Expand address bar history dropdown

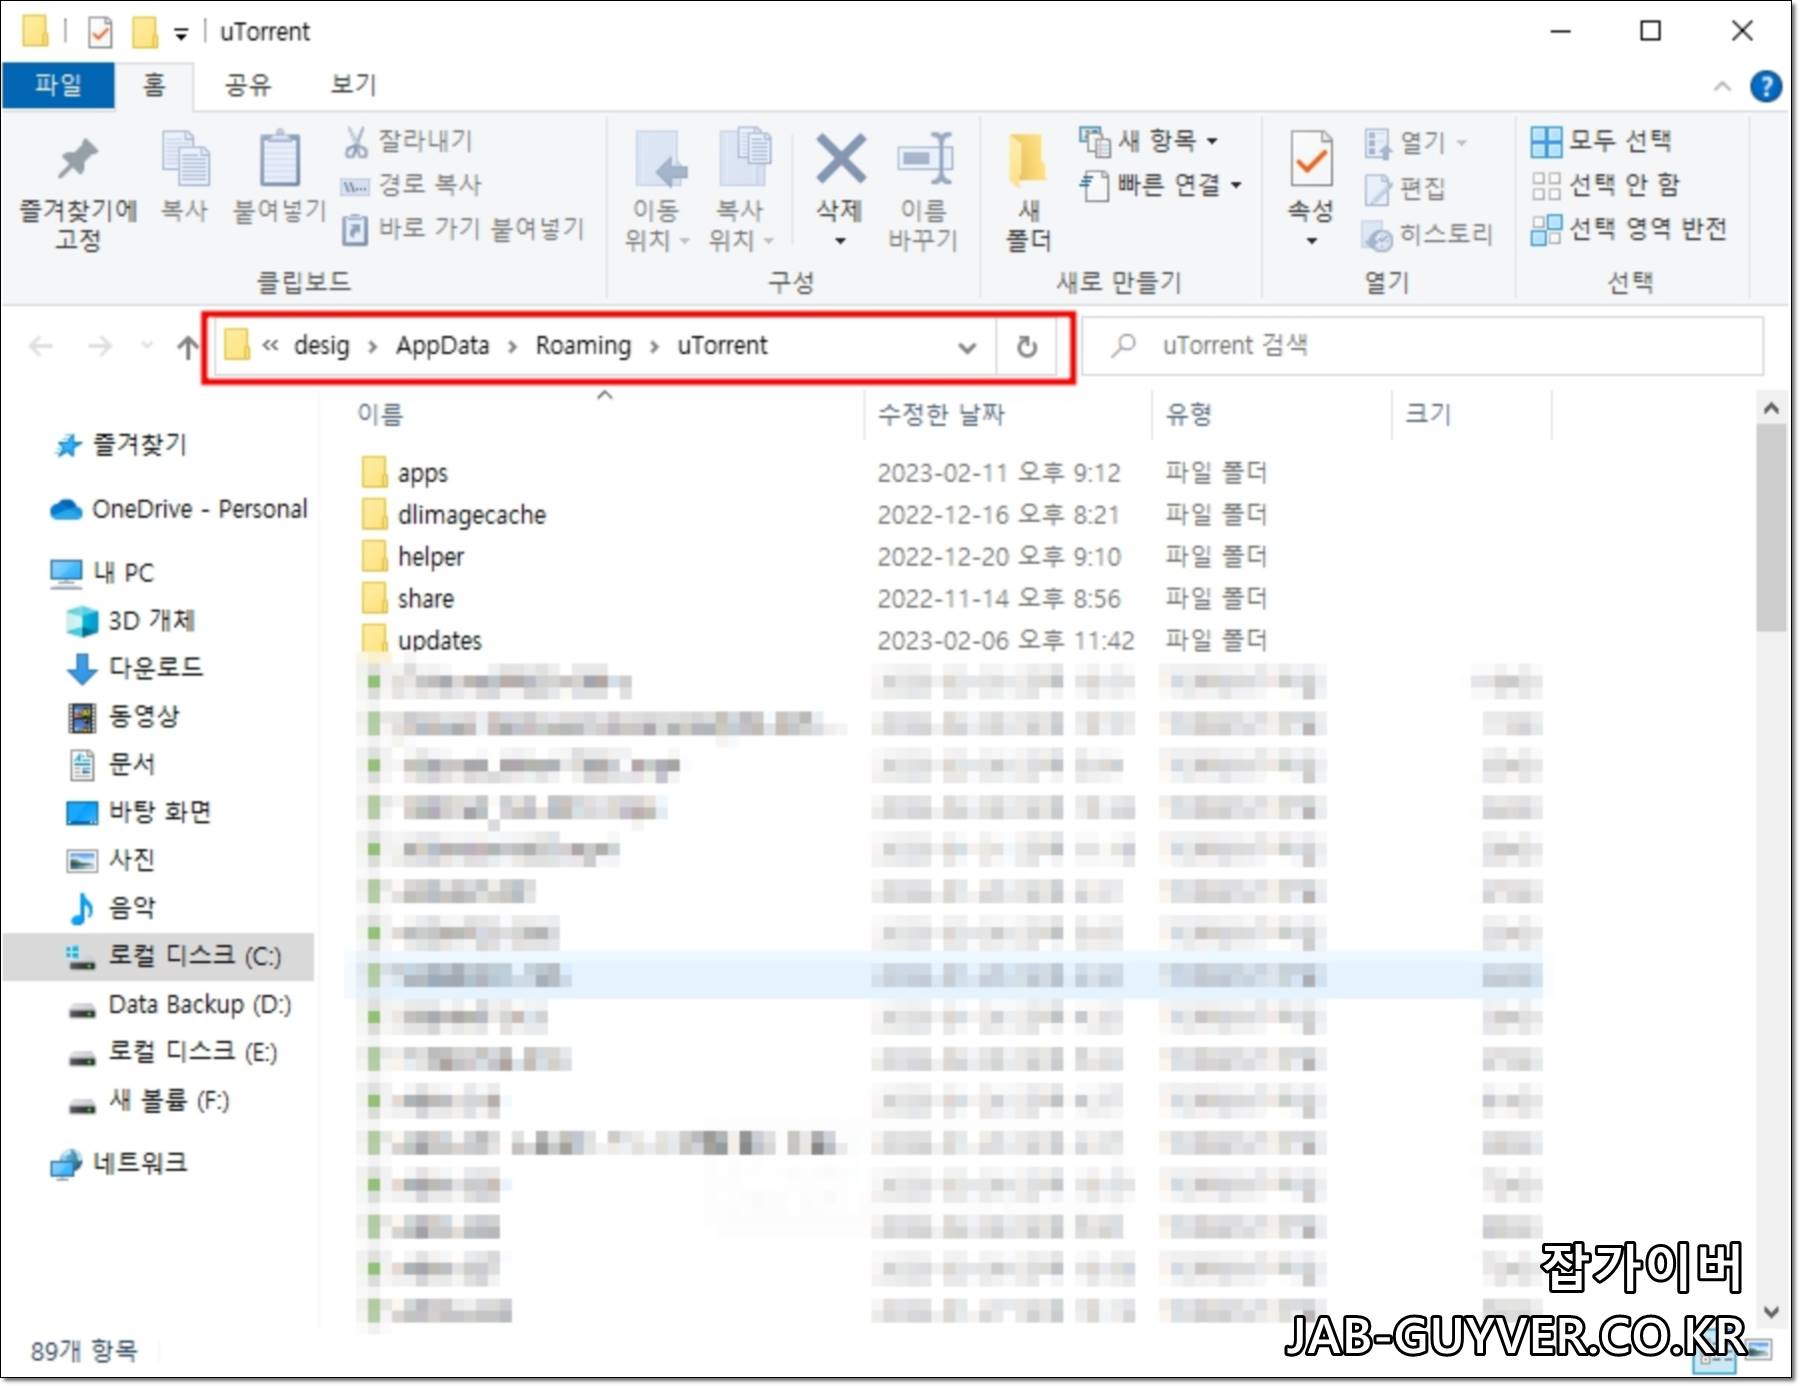pyautogui.click(x=967, y=348)
